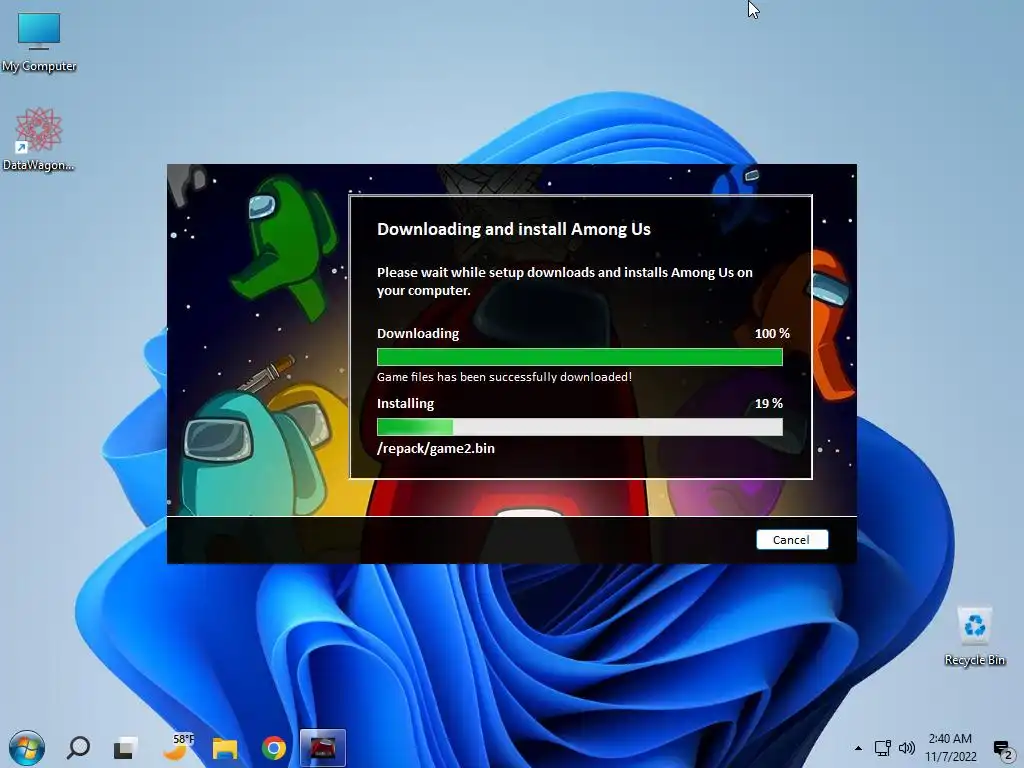The width and height of the screenshot is (1024, 768).
Task: Click the Downloading progress bar
Action: click(579, 357)
